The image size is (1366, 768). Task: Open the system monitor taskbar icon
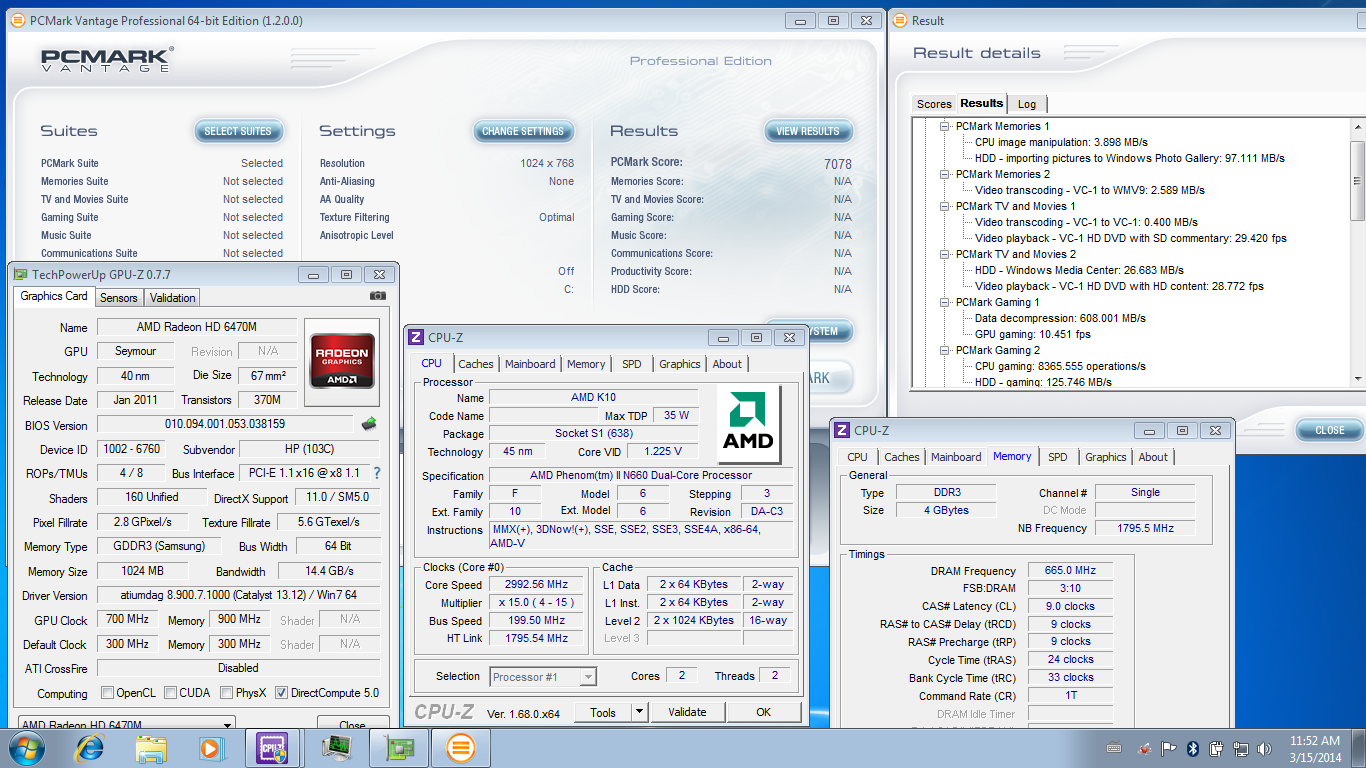tap(336, 747)
